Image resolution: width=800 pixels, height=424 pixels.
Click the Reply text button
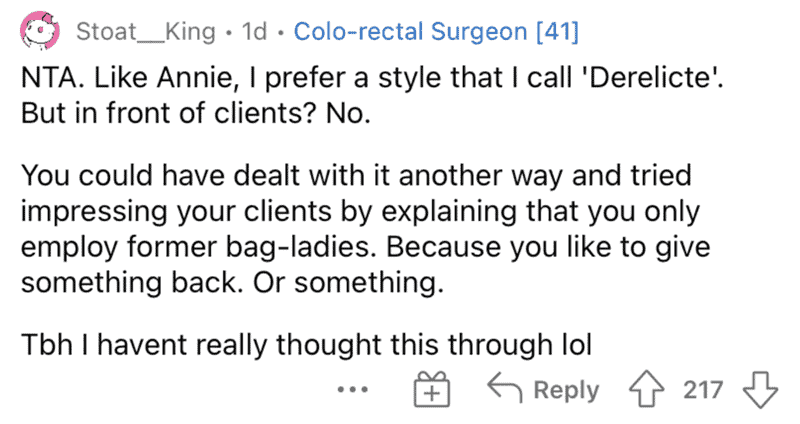tap(566, 391)
